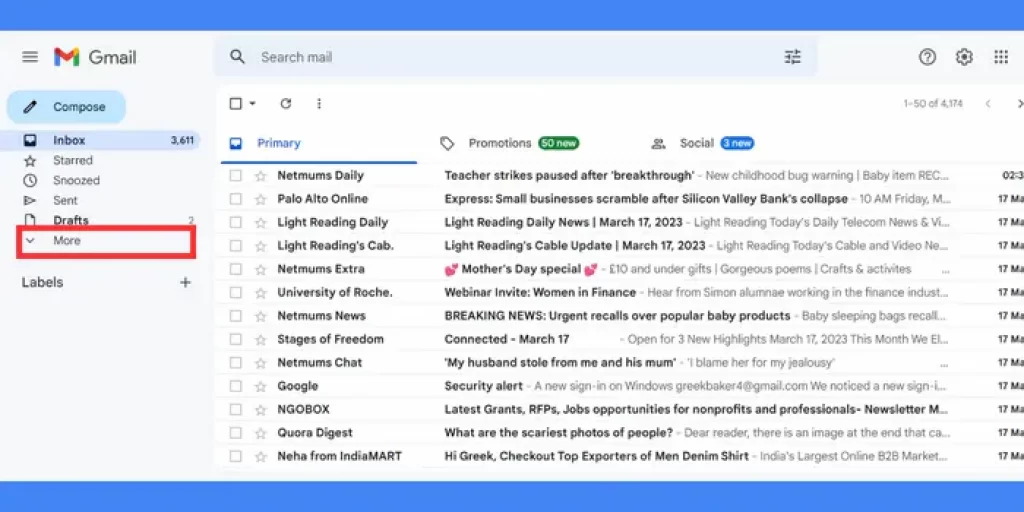Click the search magnifier icon
Image resolution: width=1024 pixels, height=512 pixels.
tap(237, 57)
